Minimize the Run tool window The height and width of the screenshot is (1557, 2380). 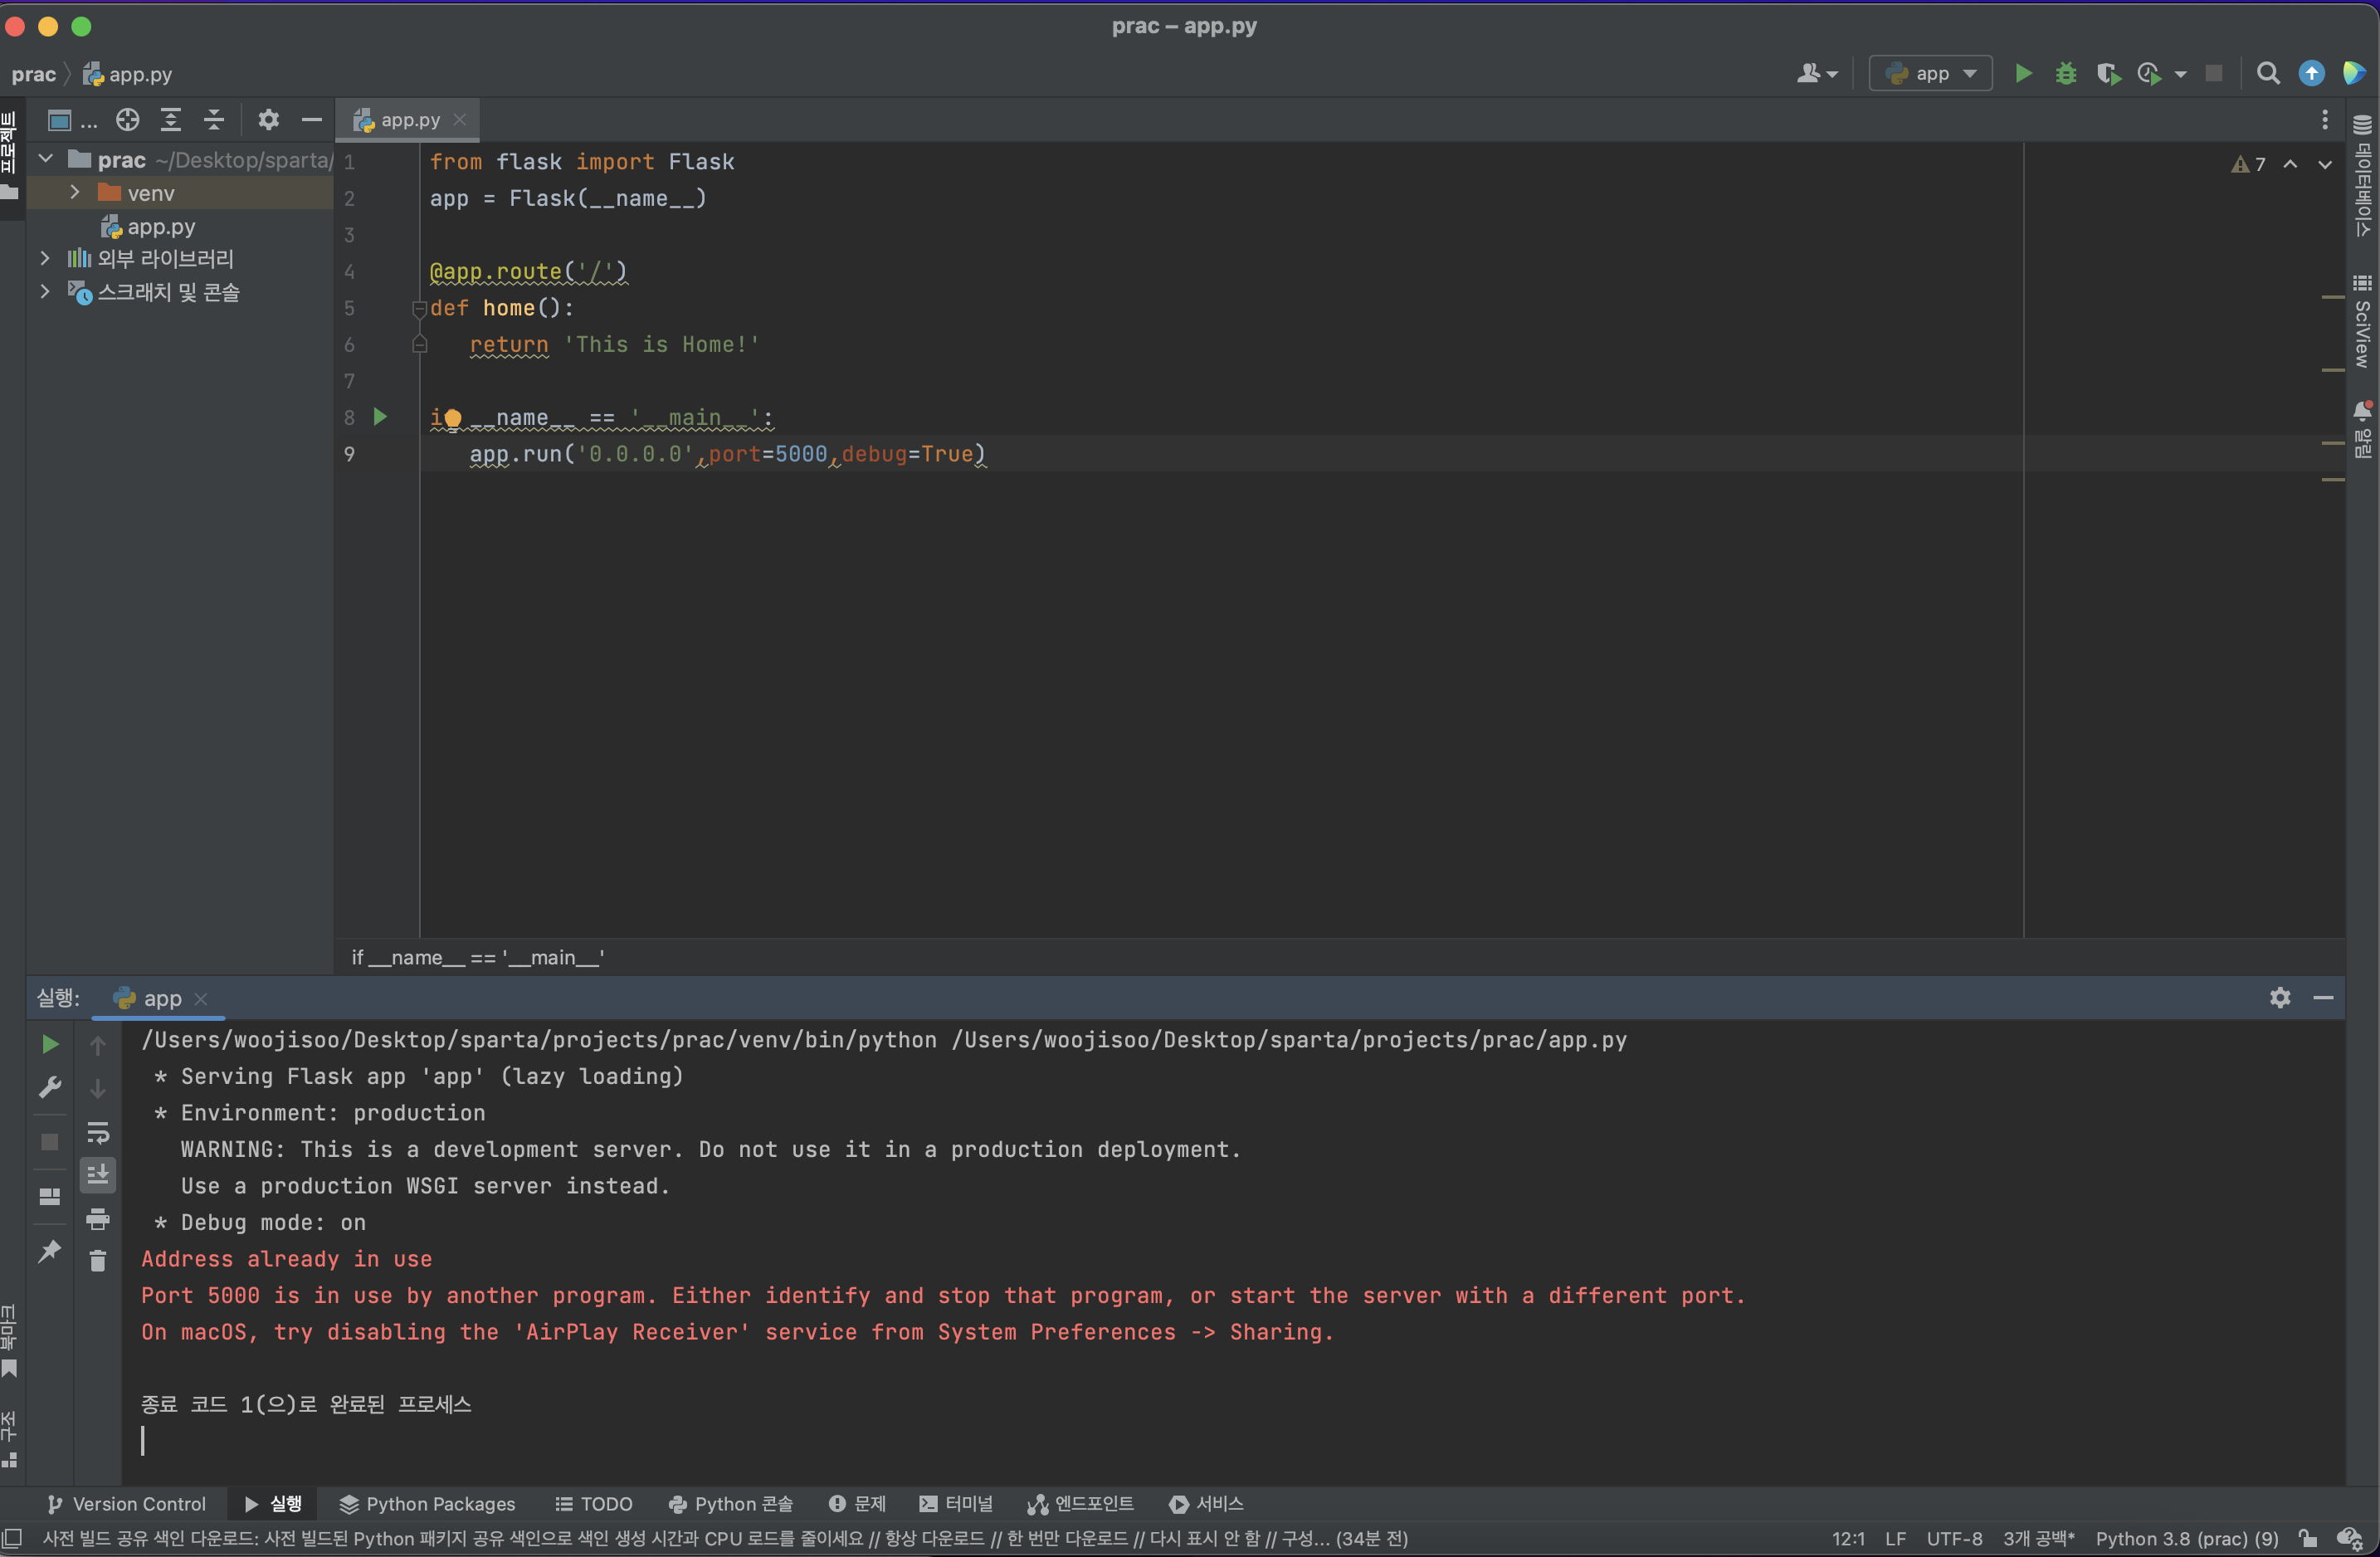click(2324, 997)
